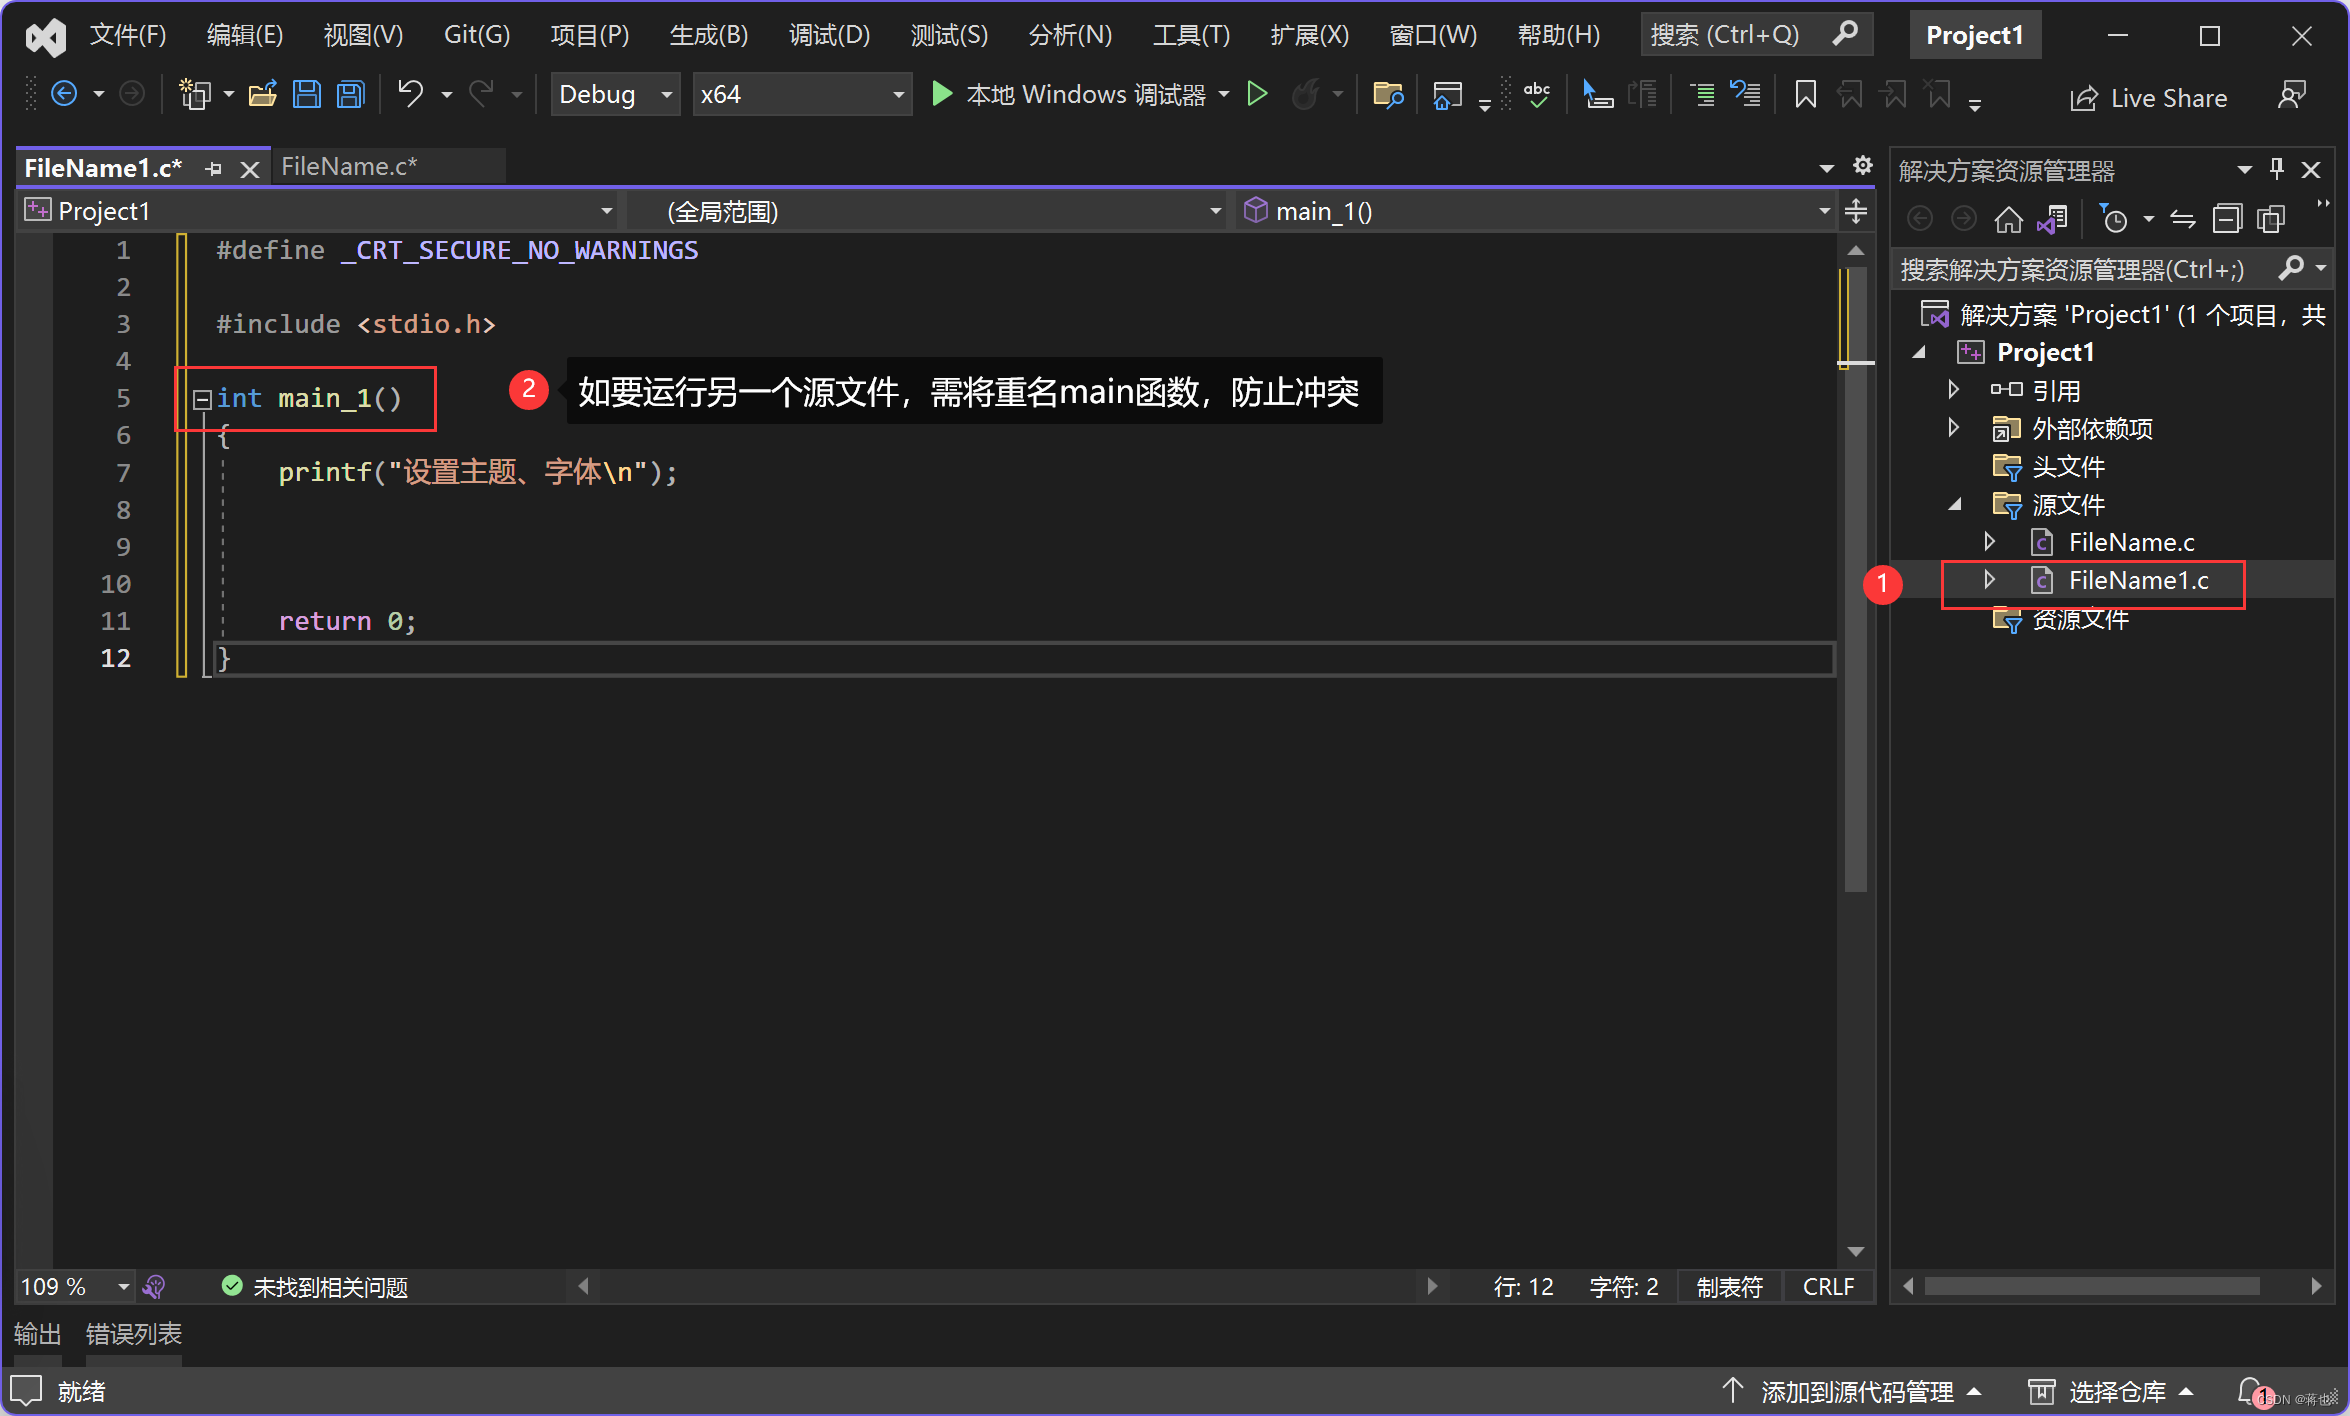Image resolution: width=2350 pixels, height=1416 pixels.
Task: Collapse the 源文件 folder
Action: pyautogui.click(x=1955, y=504)
